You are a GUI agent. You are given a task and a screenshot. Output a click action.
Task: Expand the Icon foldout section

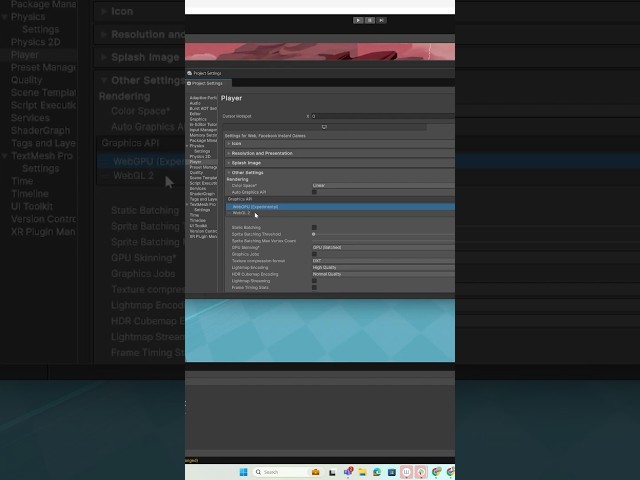[340, 144]
